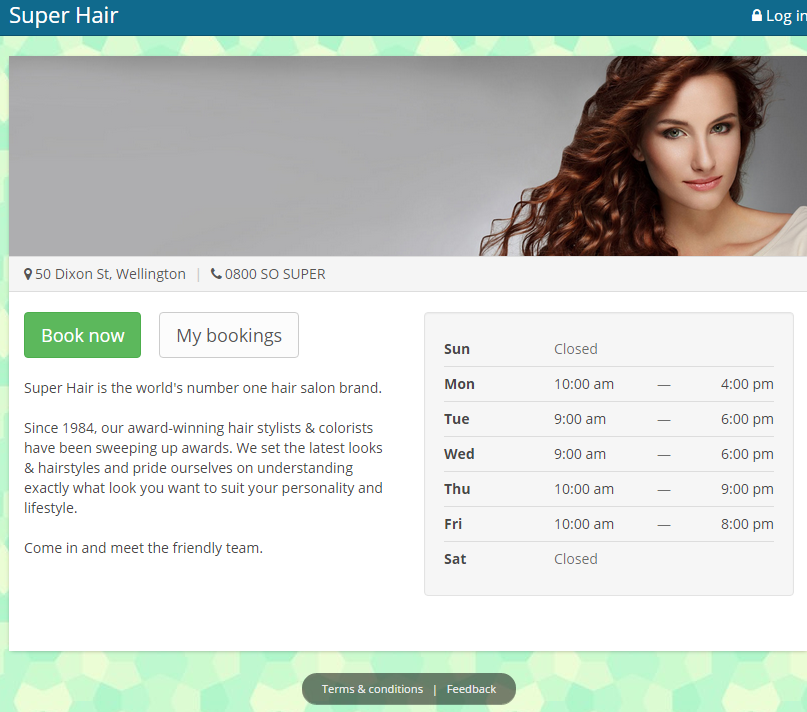Click Monday's 4:00 pm closing time
The height and width of the screenshot is (712, 807).
747,384
